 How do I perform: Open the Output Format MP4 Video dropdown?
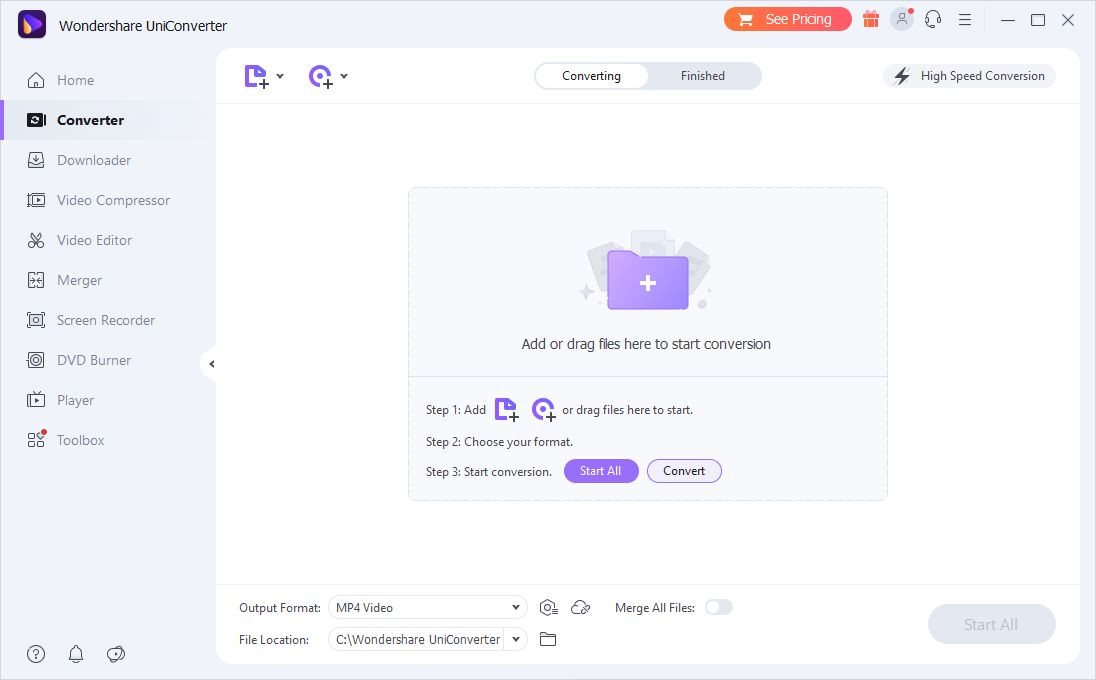[x=428, y=607]
